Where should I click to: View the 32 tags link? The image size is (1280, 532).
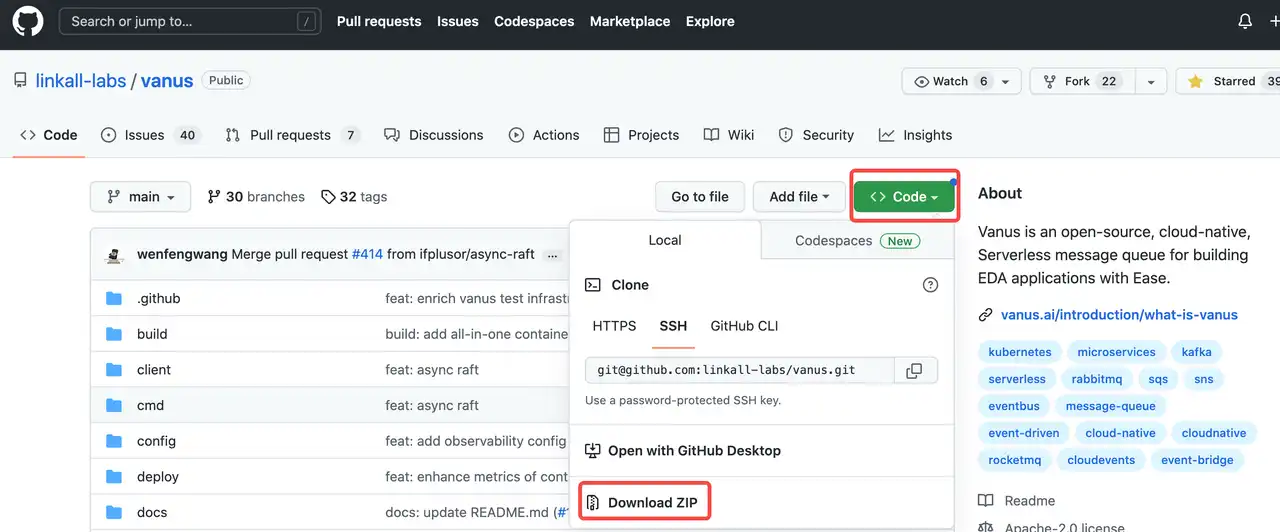pyautogui.click(x=354, y=197)
